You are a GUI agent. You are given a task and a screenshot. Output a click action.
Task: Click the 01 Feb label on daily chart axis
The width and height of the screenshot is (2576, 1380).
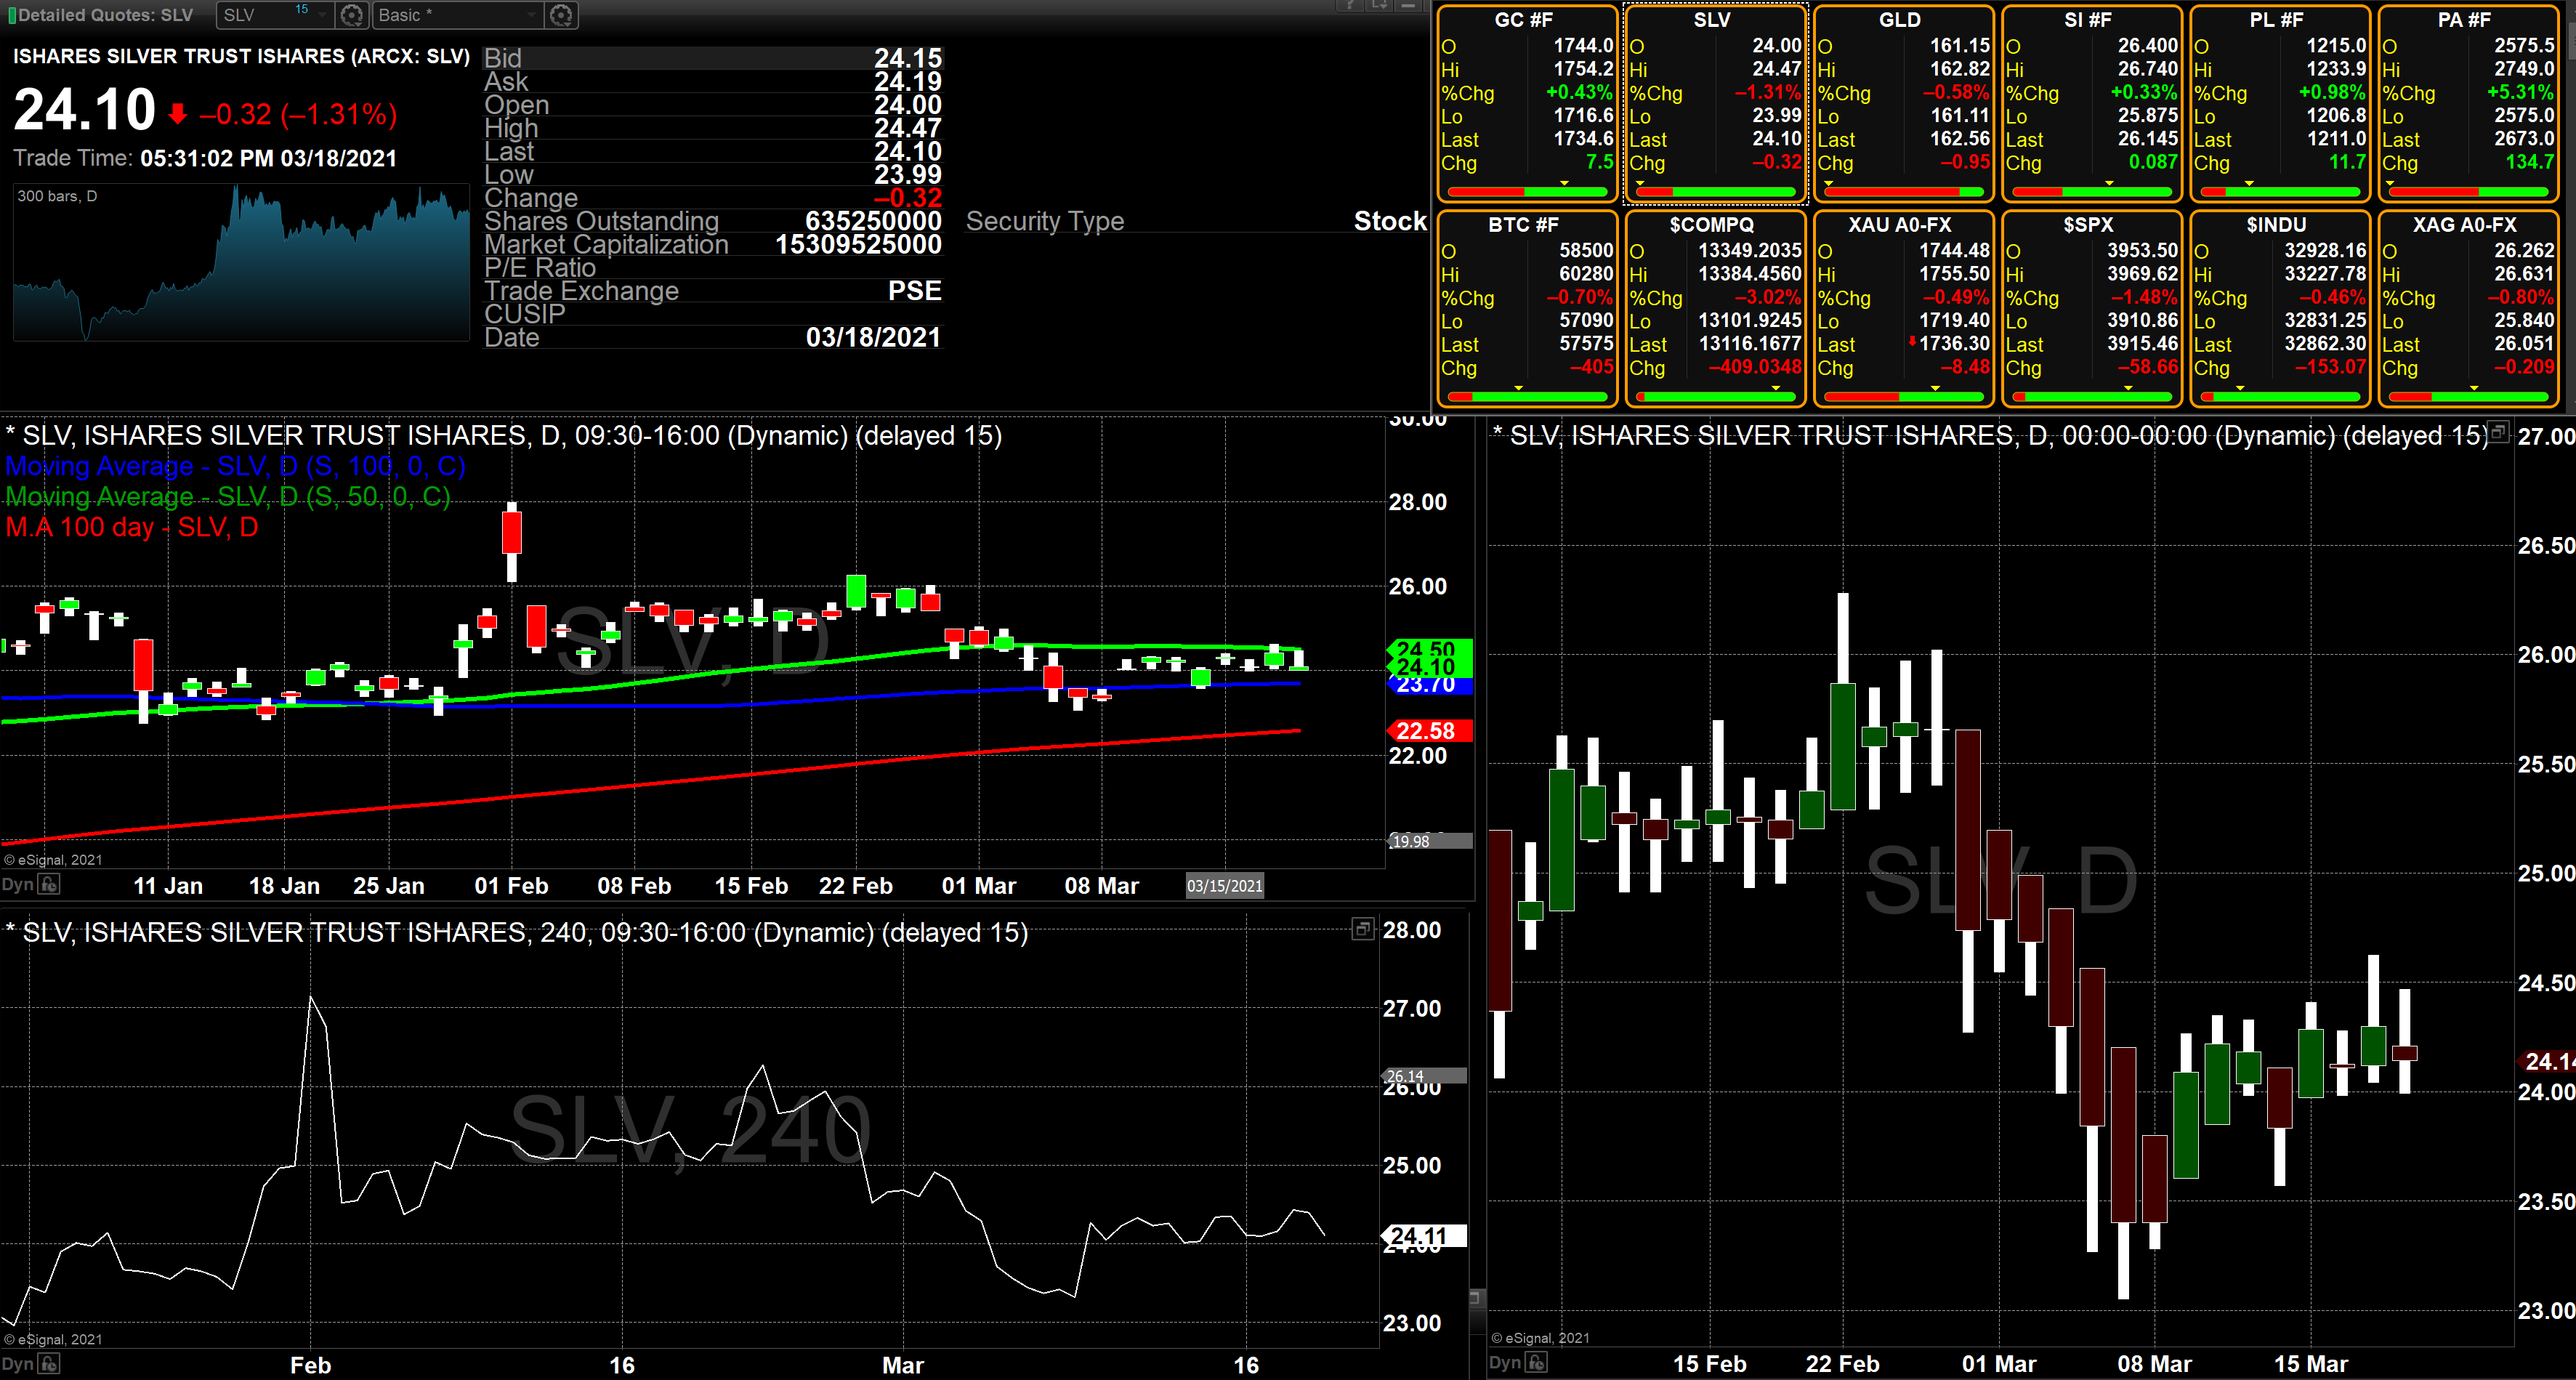point(511,886)
